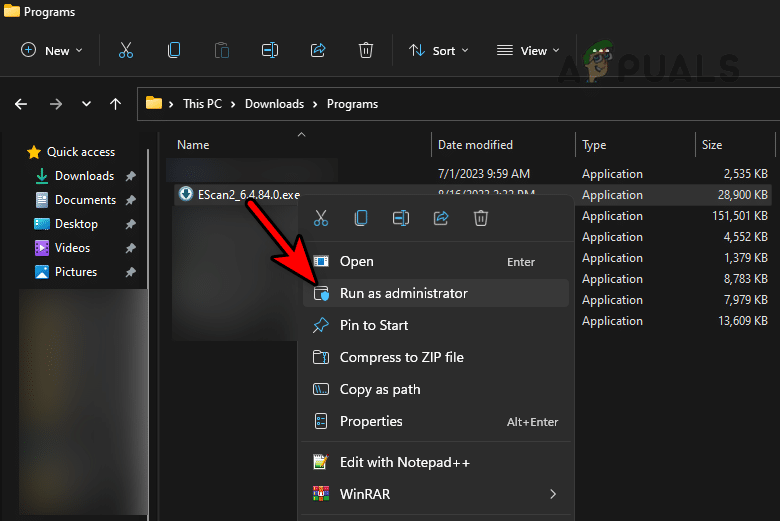Sort by the Date modified column header

(x=475, y=145)
